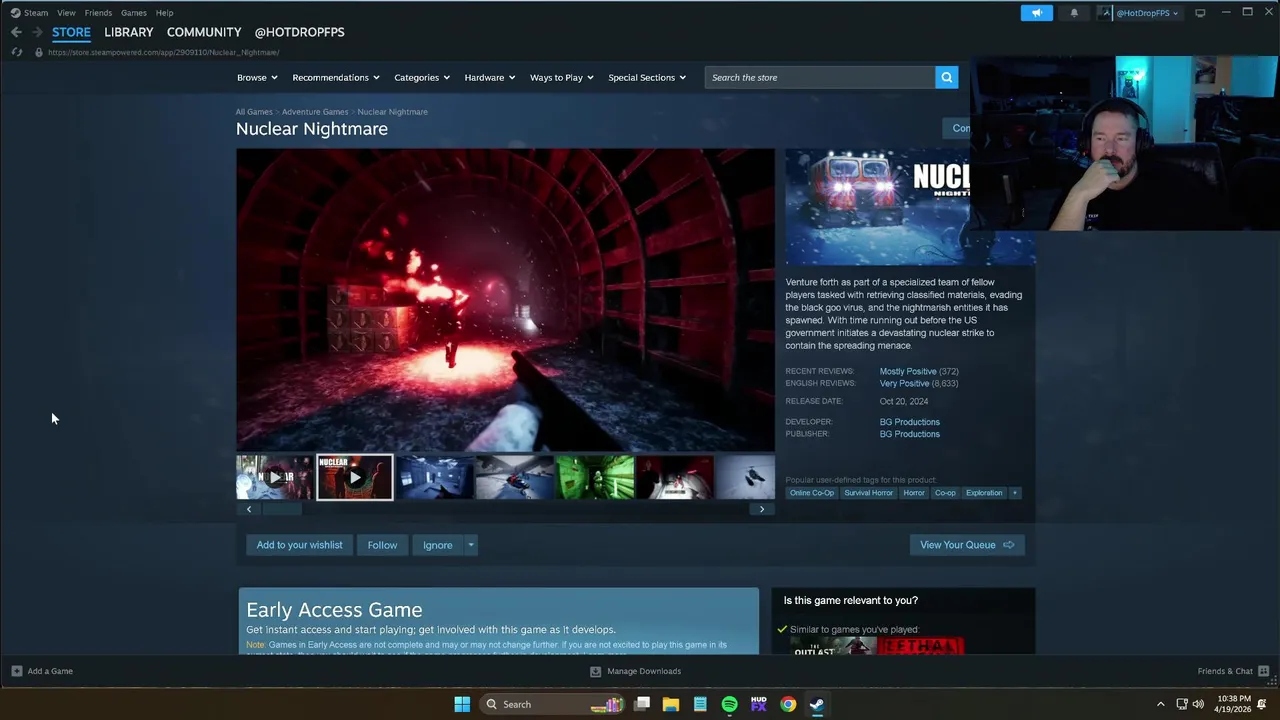Select the Online Co-Op tag

tap(811, 493)
